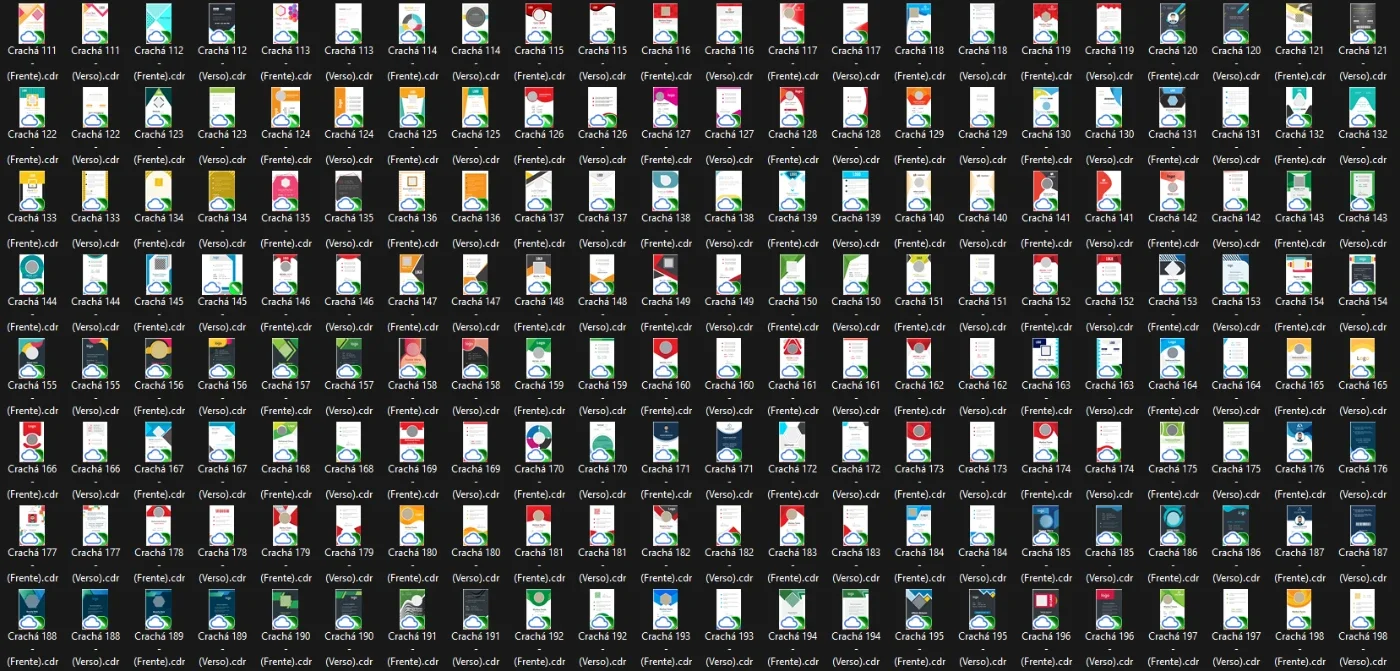Image resolution: width=1400 pixels, height=671 pixels.
Task: Select the Crachá 143 (Verso).cdr file icon
Action: click(1362, 190)
